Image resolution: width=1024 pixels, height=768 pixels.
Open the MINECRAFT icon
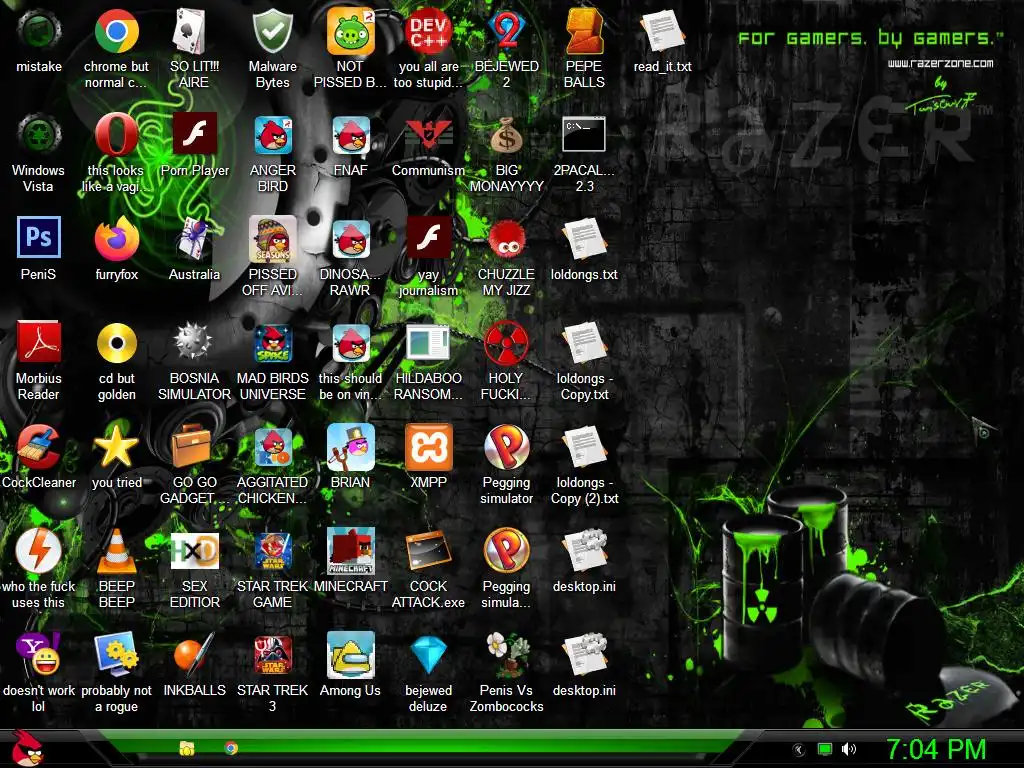click(x=351, y=551)
